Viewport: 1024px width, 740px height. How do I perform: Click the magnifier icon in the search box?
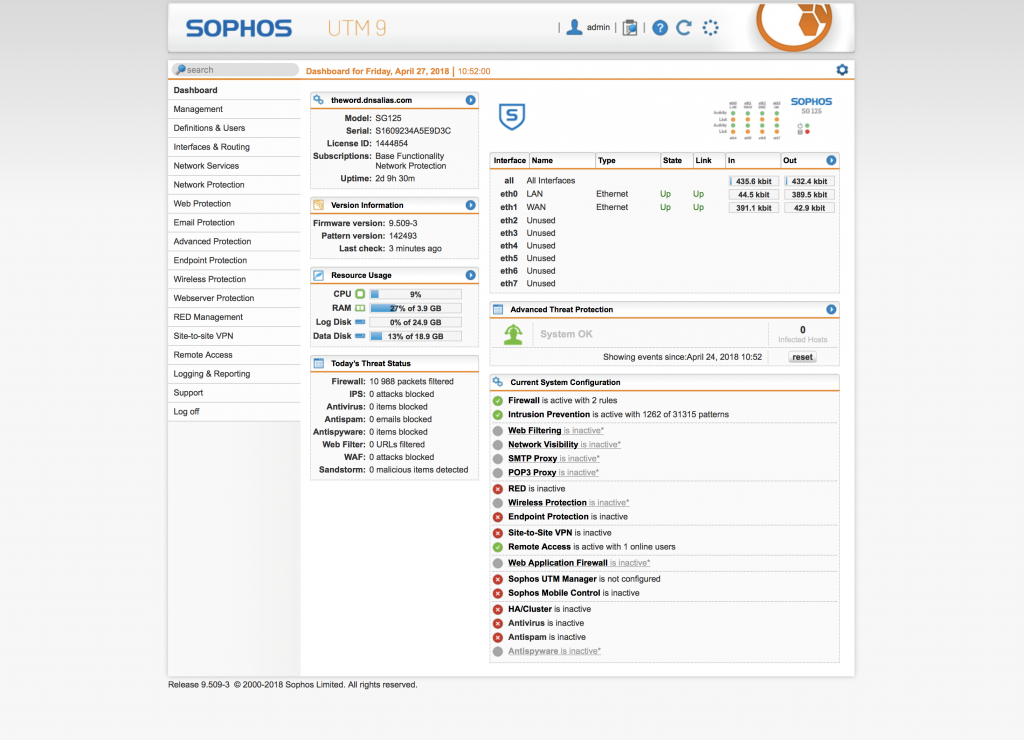coord(180,70)
